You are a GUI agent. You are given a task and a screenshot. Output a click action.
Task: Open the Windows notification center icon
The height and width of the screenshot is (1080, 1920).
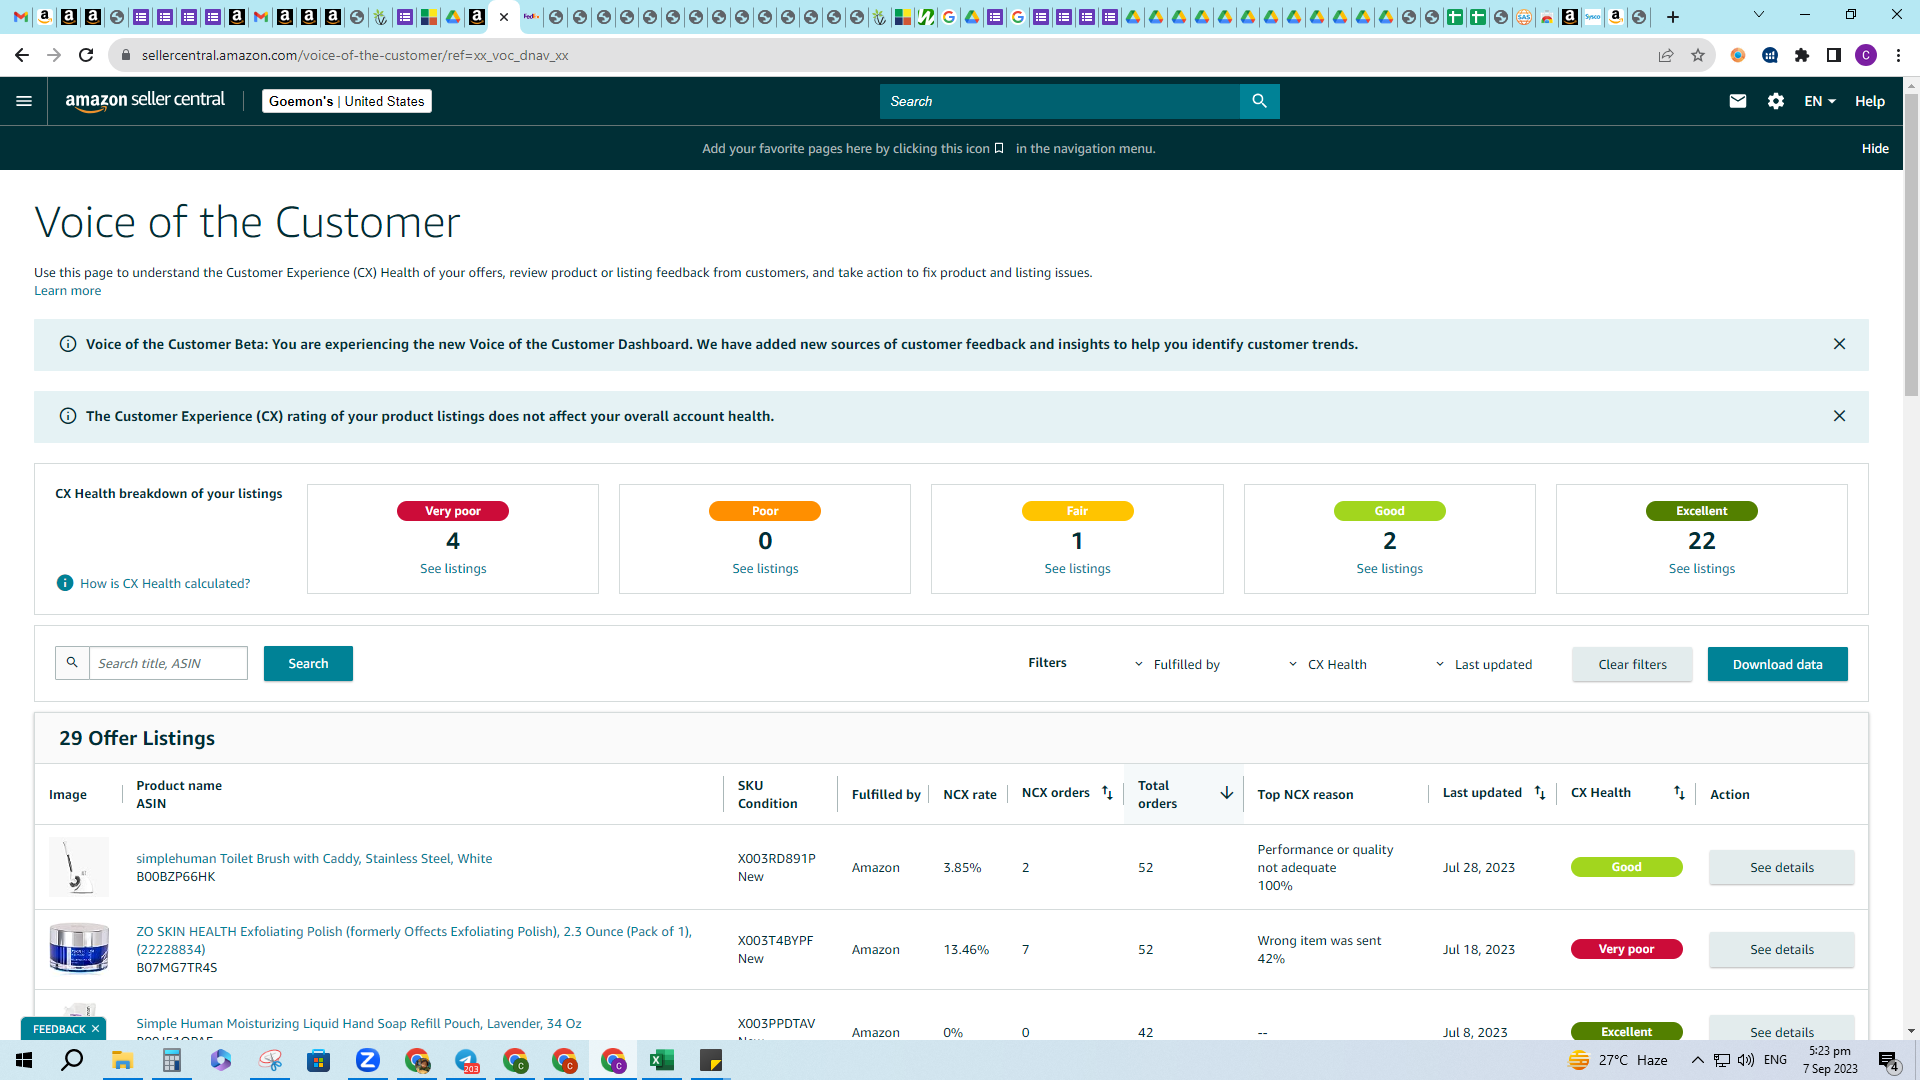(1889, 1060)
